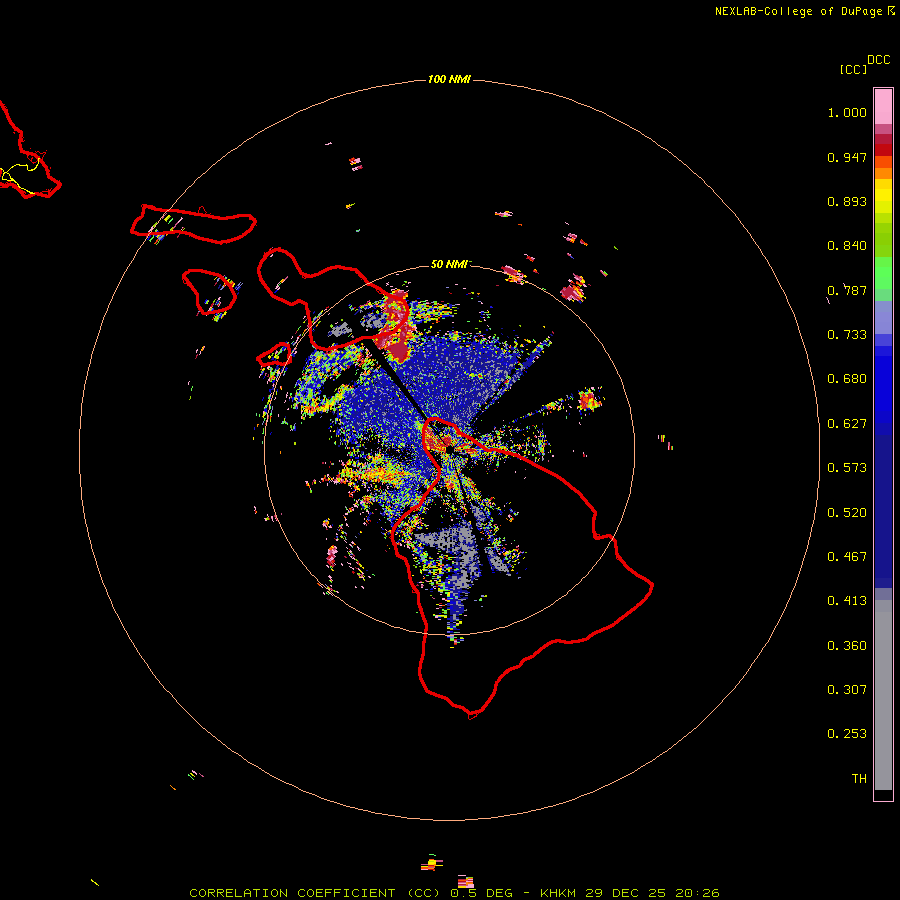This screenshot has height=900, width=900.
Task: Click the 0.5 DEG elevation text
Action: pos(481,893)
